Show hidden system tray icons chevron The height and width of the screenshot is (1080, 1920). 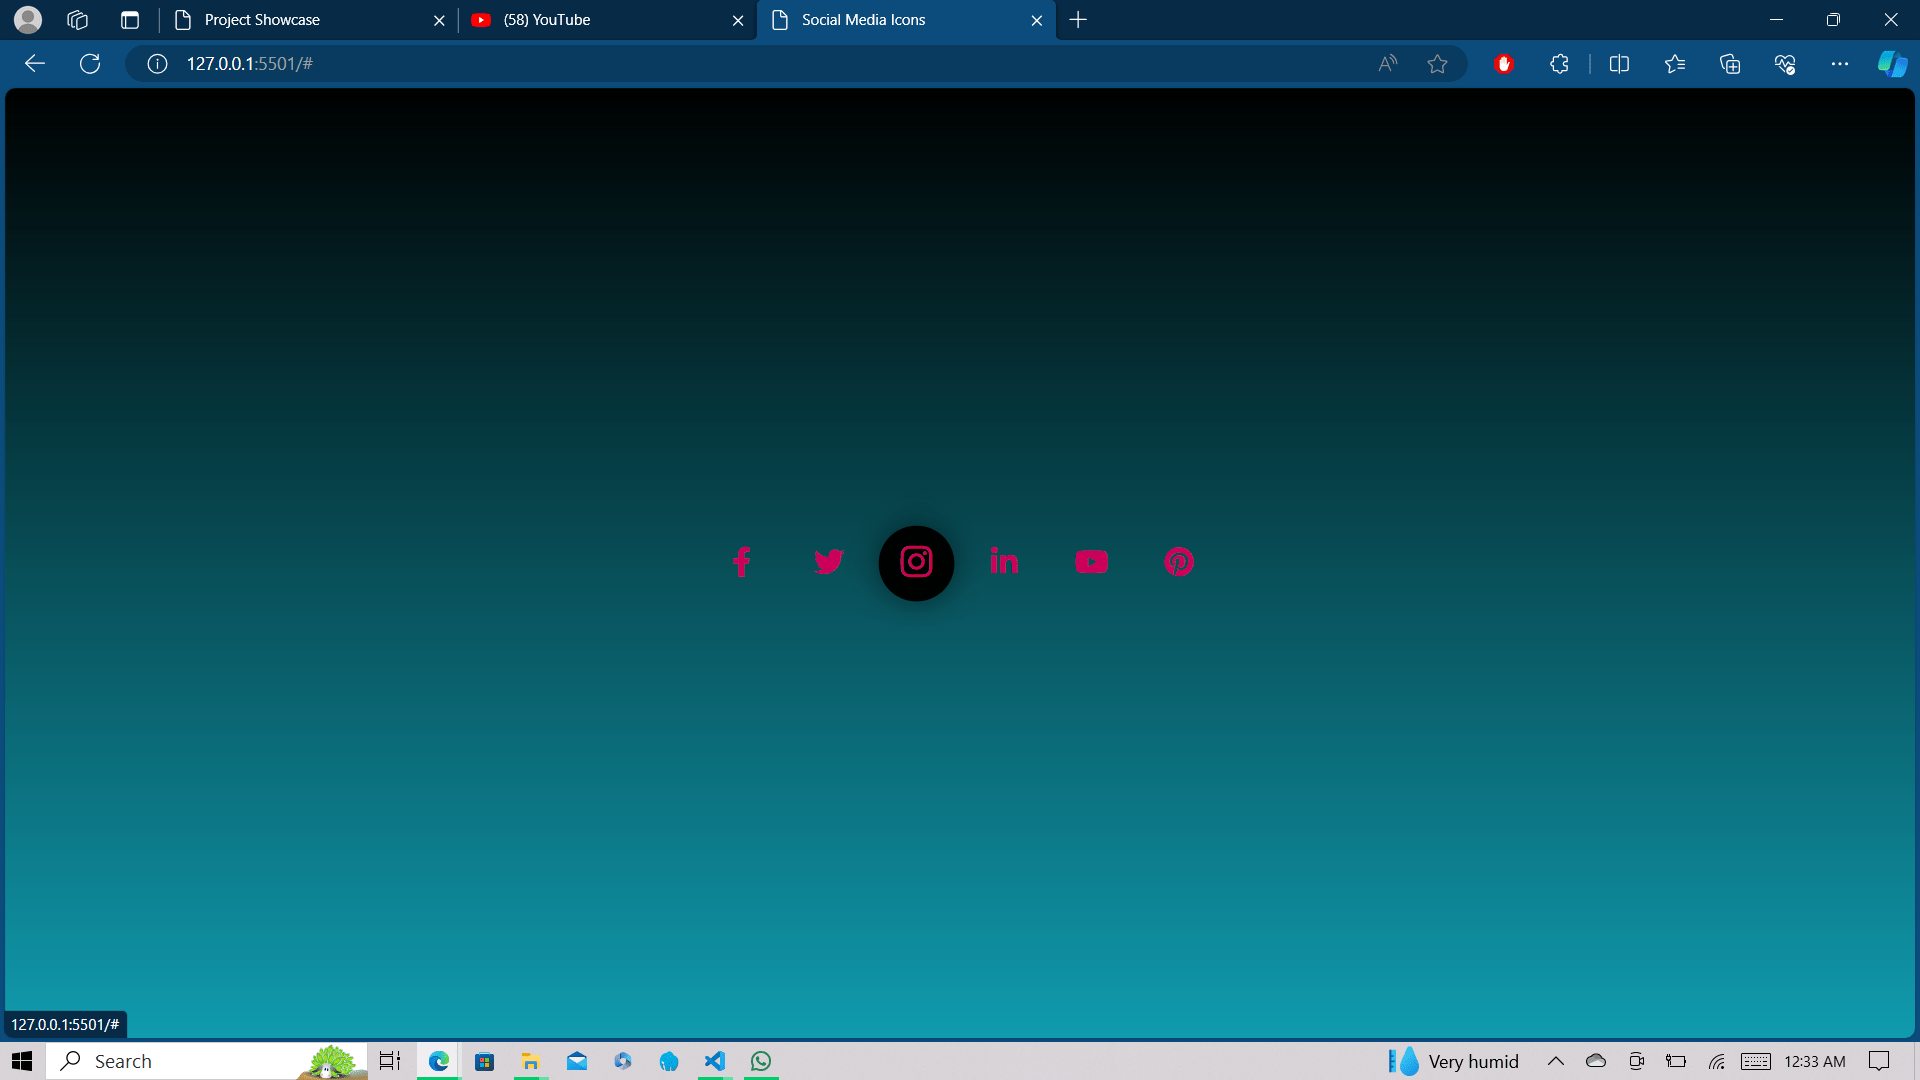click(1555, 1061)
